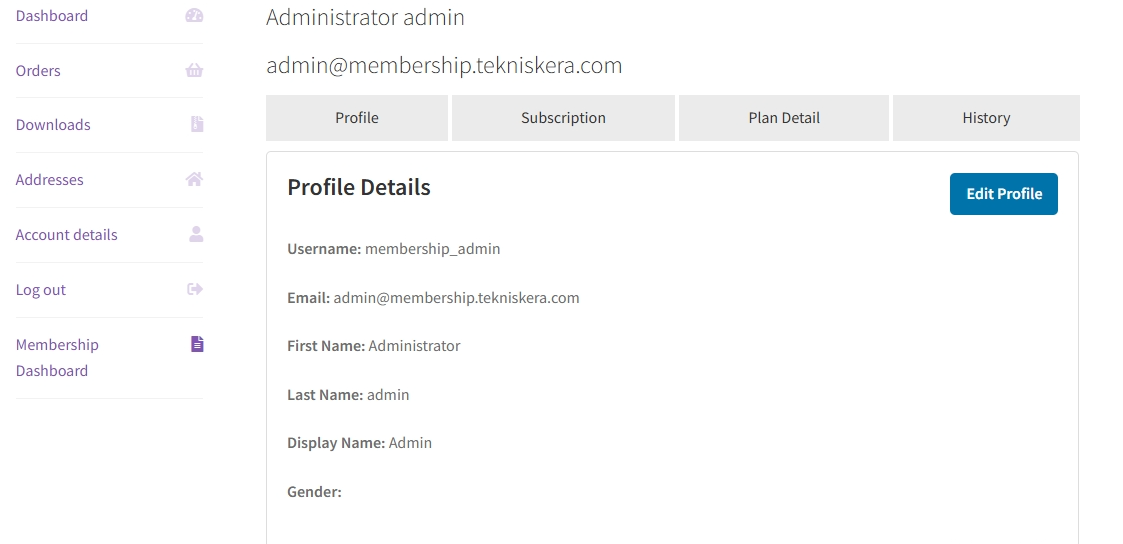
Task: Open the Account details link
Action: (x=67, y=235)
